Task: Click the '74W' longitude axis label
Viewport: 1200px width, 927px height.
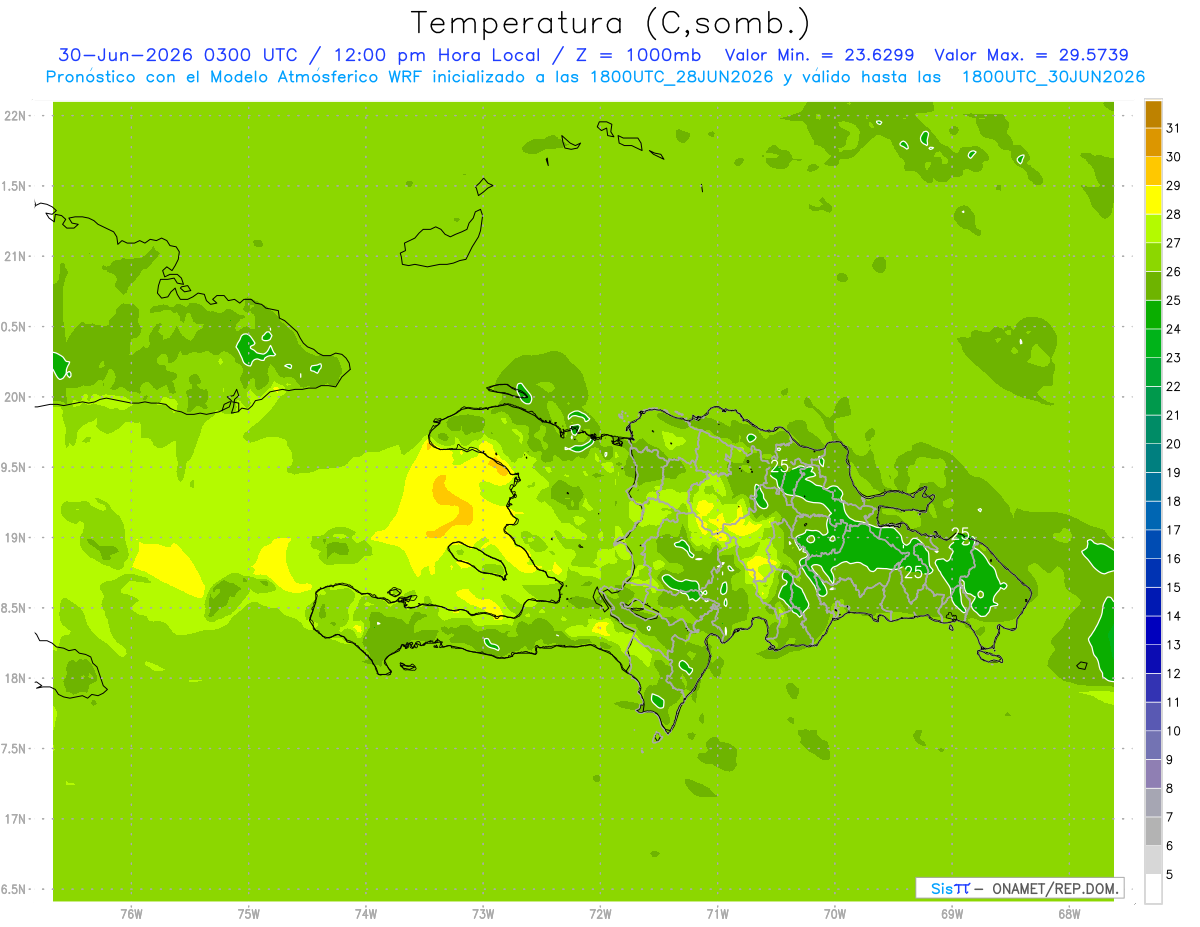Action: 366,914
